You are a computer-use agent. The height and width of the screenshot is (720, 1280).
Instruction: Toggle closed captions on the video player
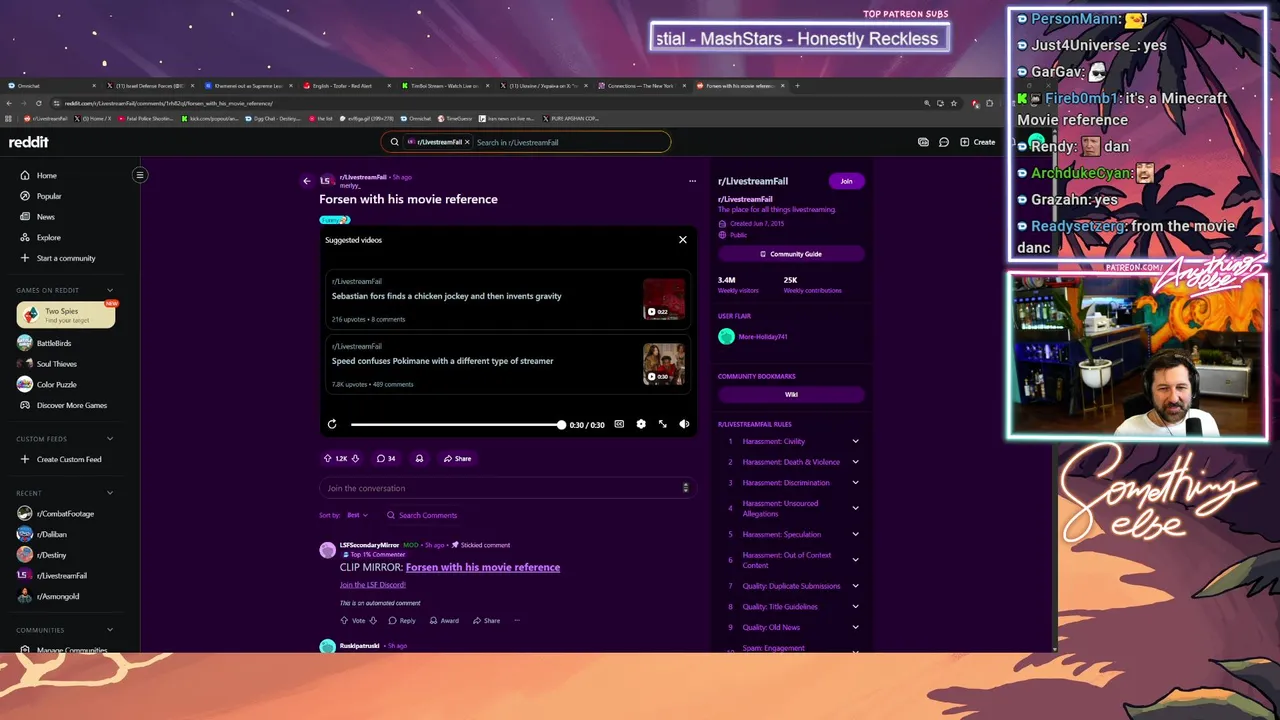tap(619, 424)
